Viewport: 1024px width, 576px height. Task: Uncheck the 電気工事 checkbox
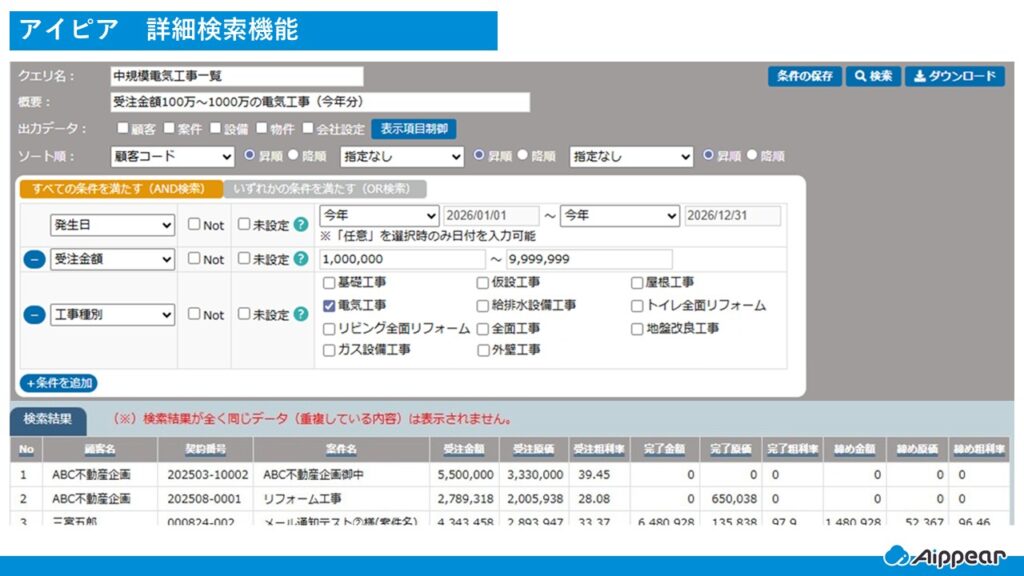[329, 305]
